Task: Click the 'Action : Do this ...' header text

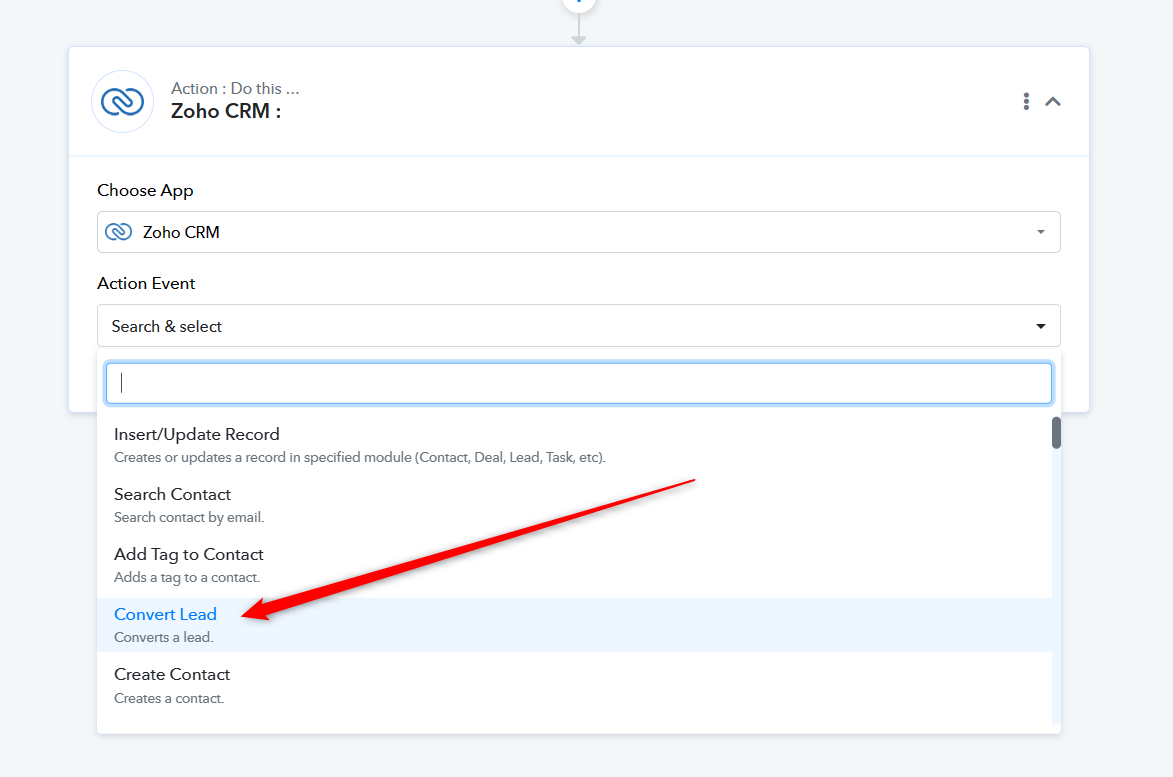Action: 235,88
